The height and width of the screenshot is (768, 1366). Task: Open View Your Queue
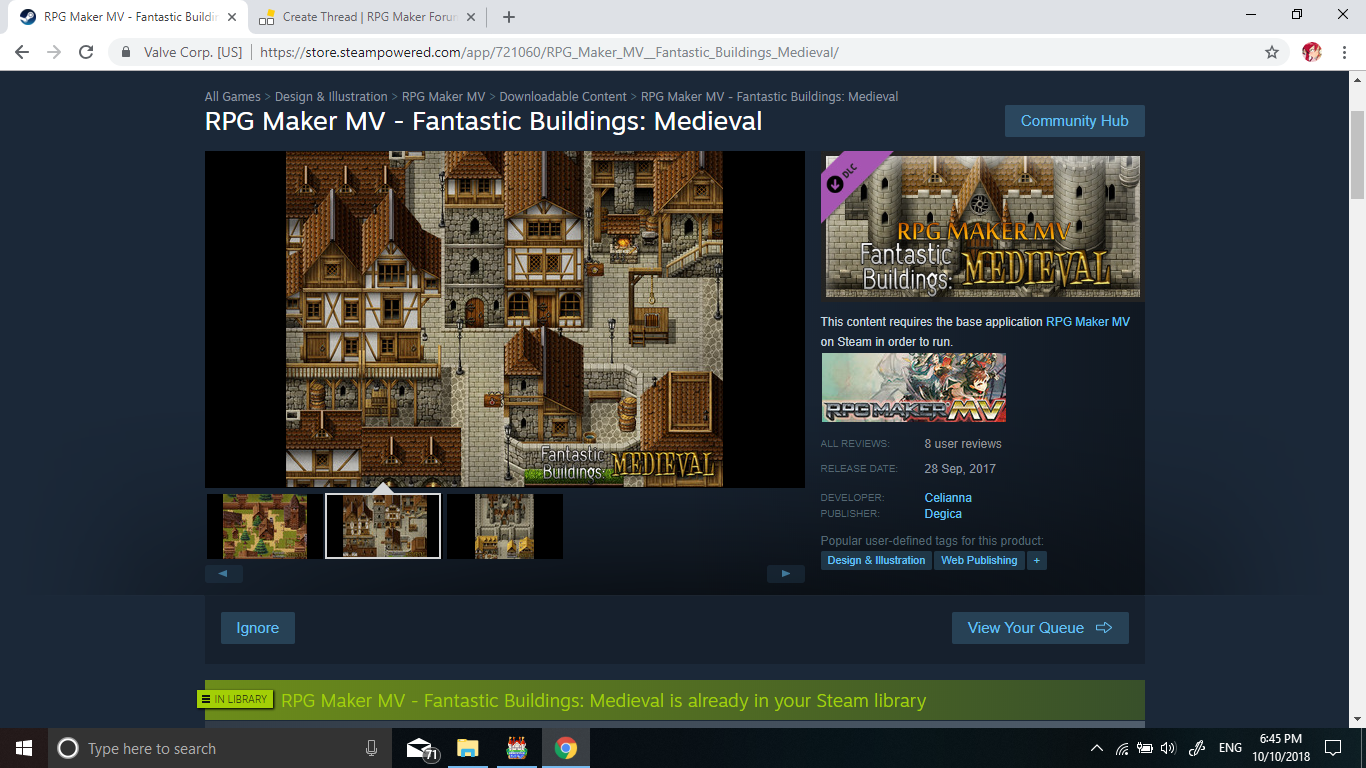tap(1040, 628)
